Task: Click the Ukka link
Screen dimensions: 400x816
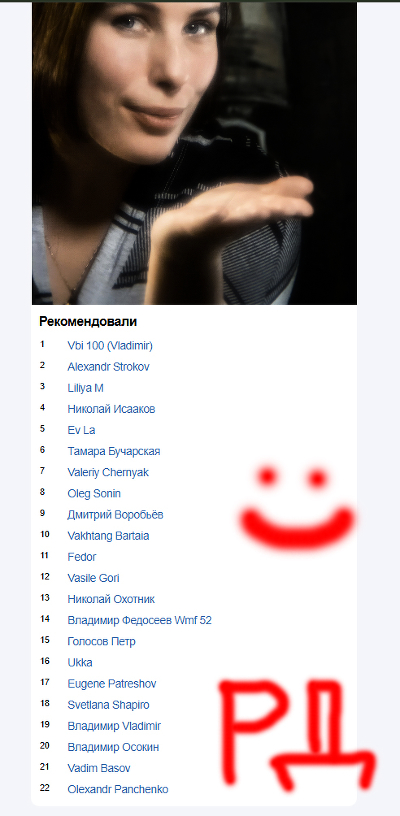Action: click(80, 662)
